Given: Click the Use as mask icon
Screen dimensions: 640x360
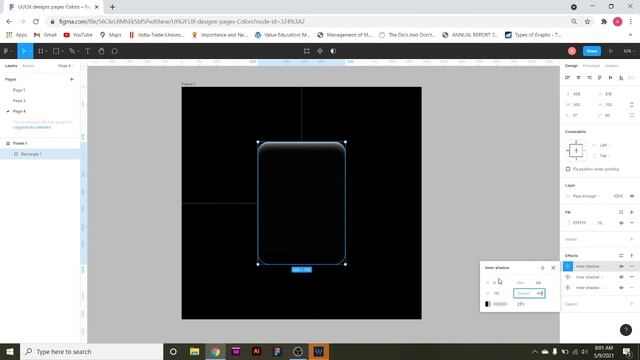Looking at the screenshot, I should coord(333,51).
